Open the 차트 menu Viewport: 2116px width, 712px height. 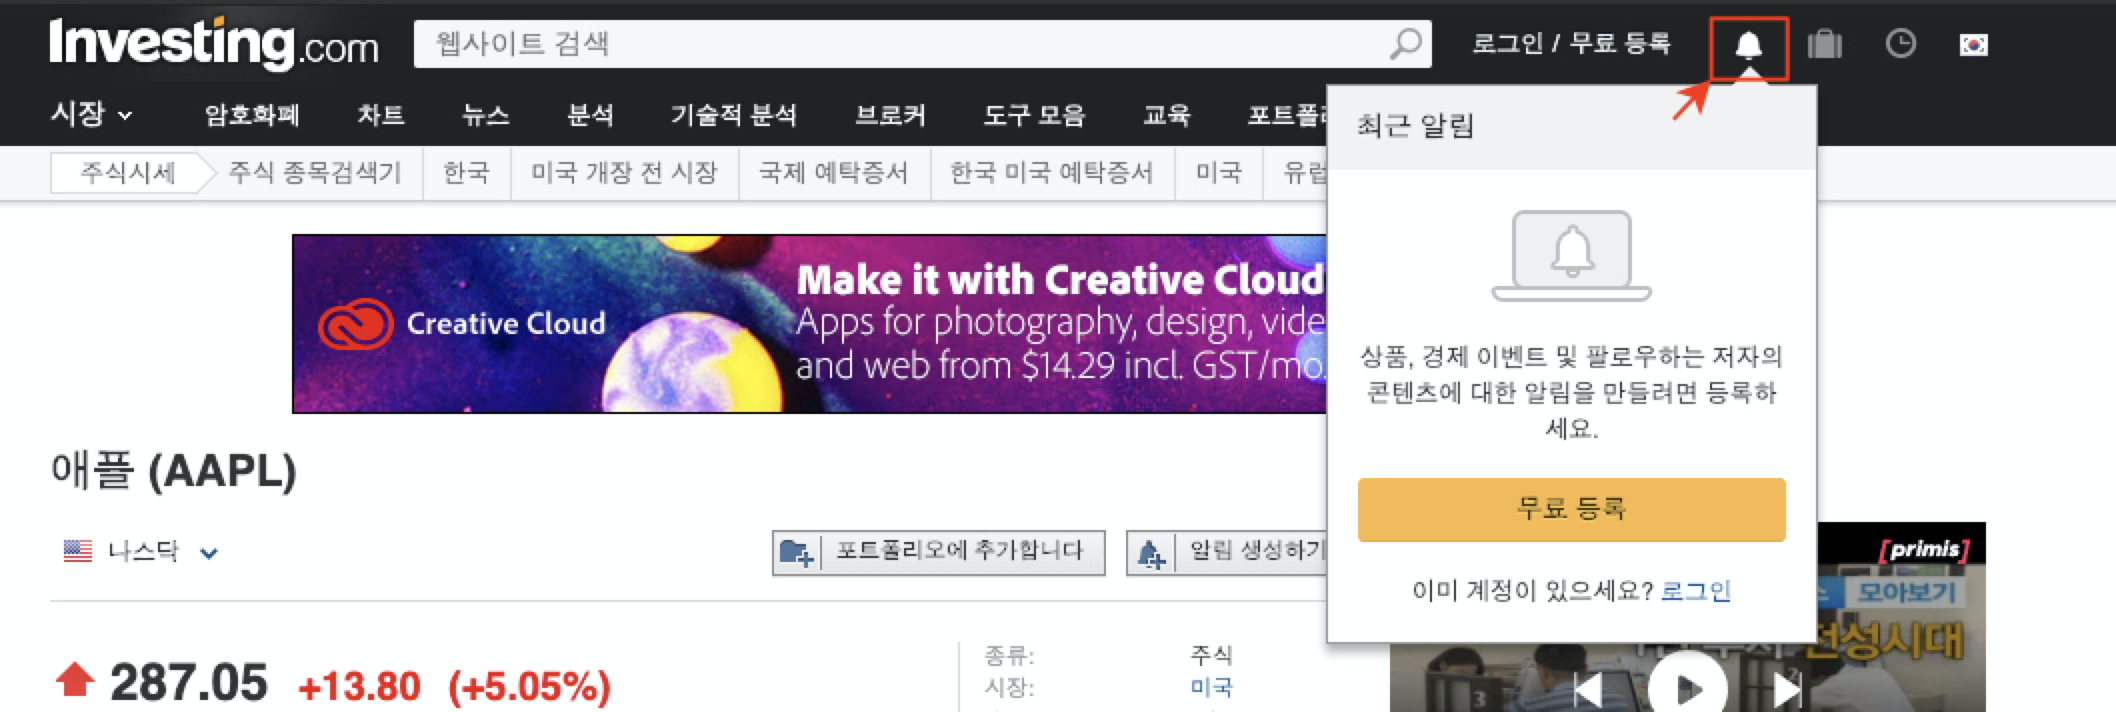tap(381, 115)
